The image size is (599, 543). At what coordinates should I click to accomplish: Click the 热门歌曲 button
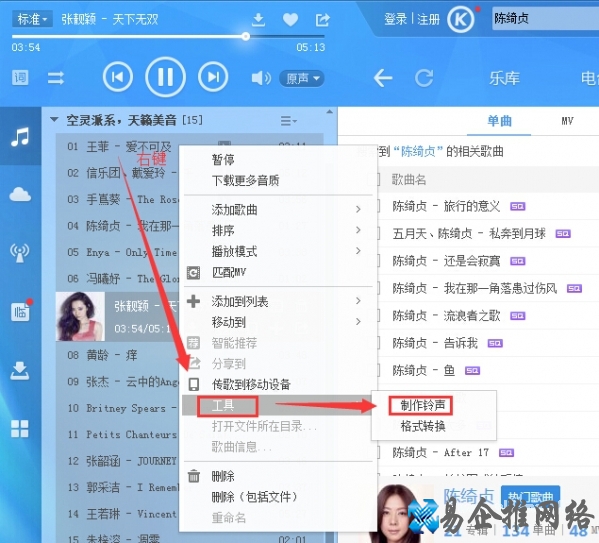[531, 495]
